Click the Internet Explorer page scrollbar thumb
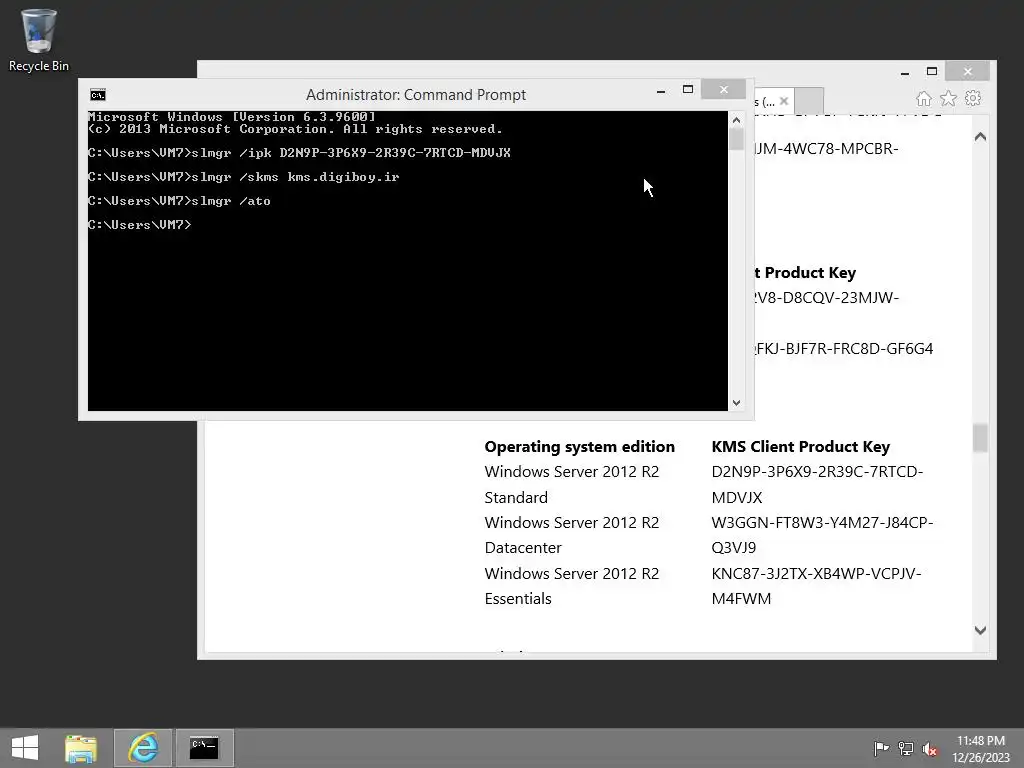Screen dimensions: 1024x768 coord(980,438)
